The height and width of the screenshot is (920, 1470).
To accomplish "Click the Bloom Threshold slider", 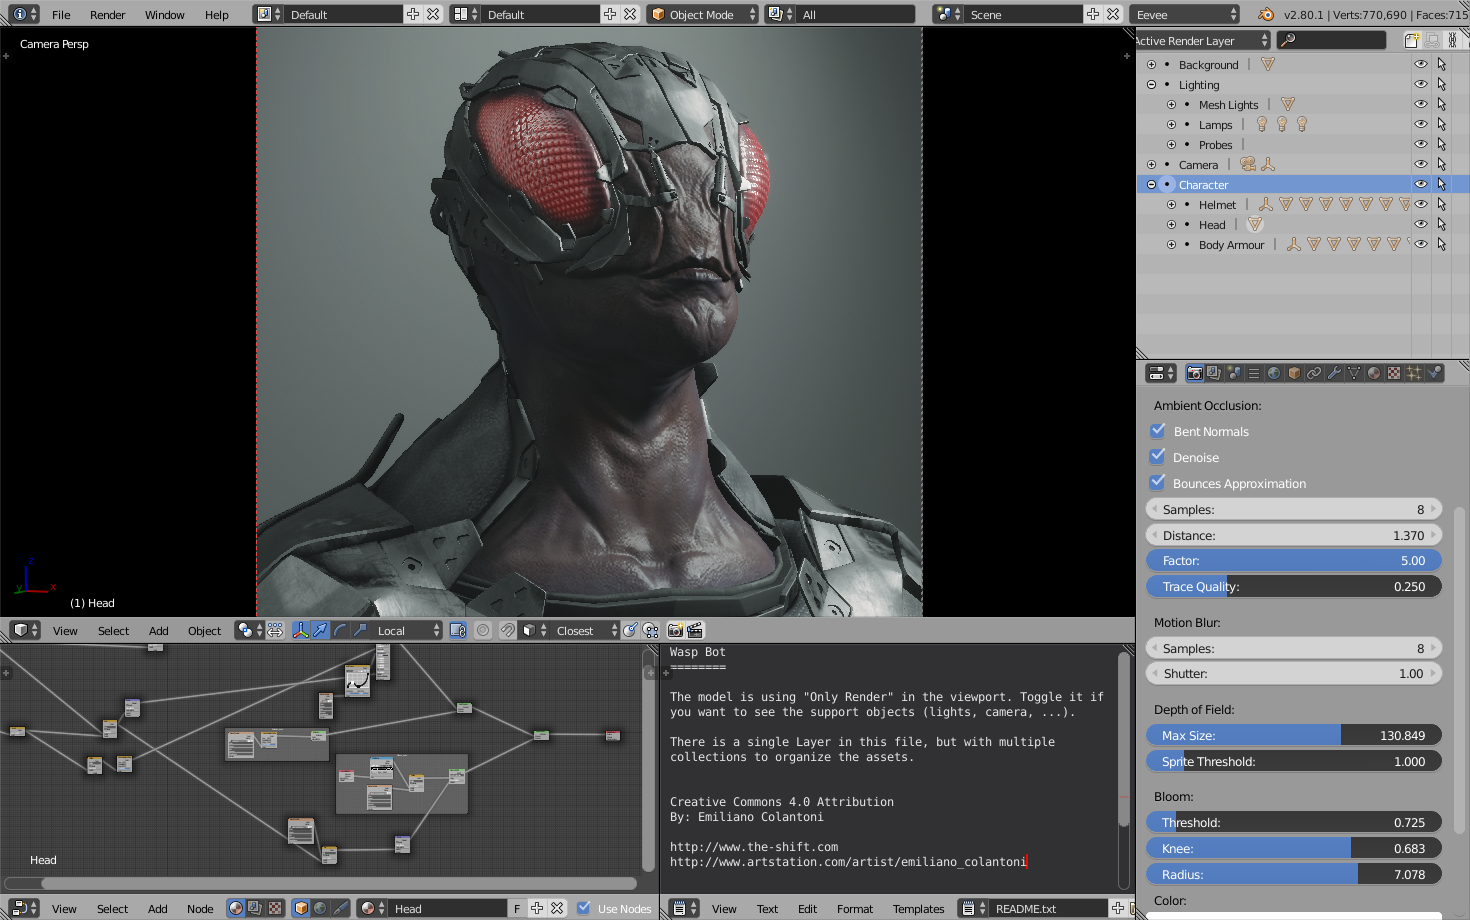I will click(1294, 821).
